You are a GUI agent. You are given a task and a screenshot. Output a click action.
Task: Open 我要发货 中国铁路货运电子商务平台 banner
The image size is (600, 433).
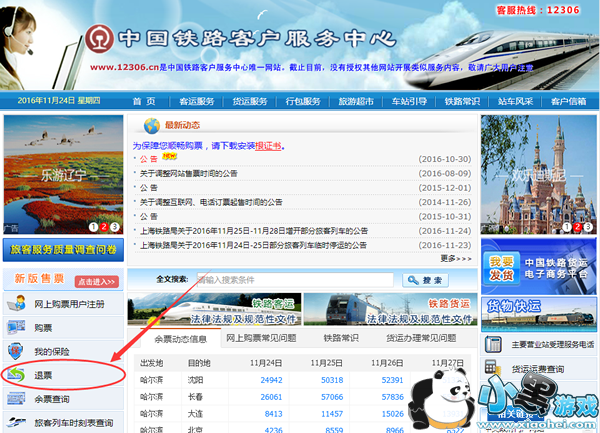pos(538,267)
